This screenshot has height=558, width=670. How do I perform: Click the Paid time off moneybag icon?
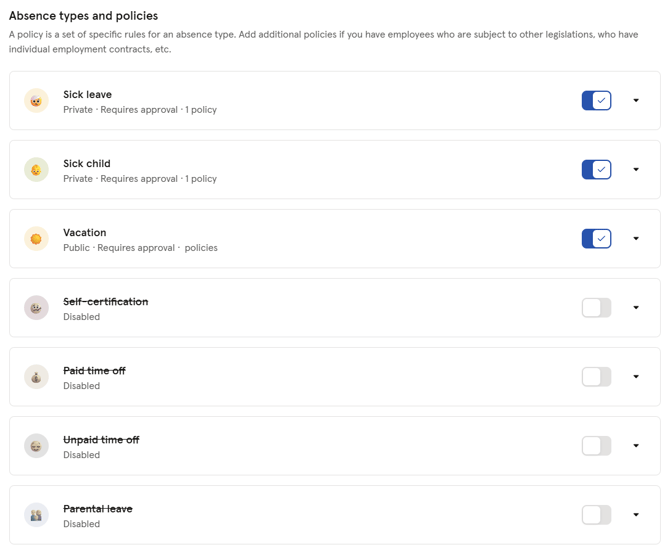tap(37, 377)
